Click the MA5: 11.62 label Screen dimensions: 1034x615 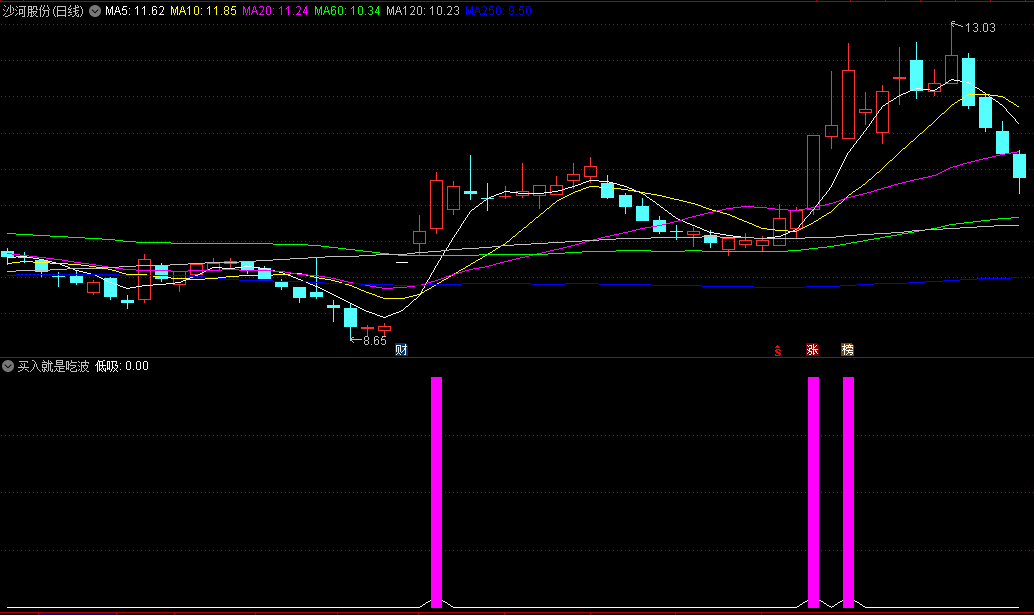[135, 11]
